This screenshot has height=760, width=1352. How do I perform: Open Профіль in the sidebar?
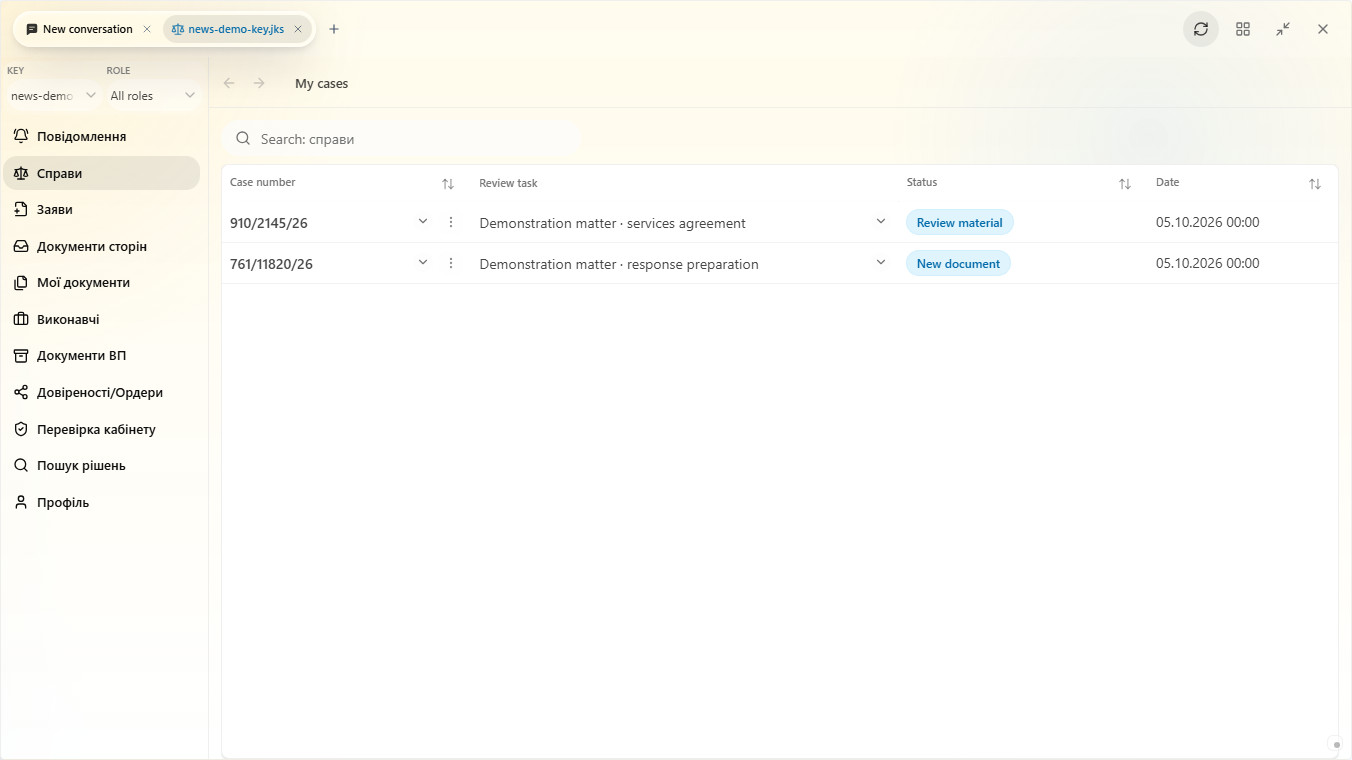click(102, 503)
